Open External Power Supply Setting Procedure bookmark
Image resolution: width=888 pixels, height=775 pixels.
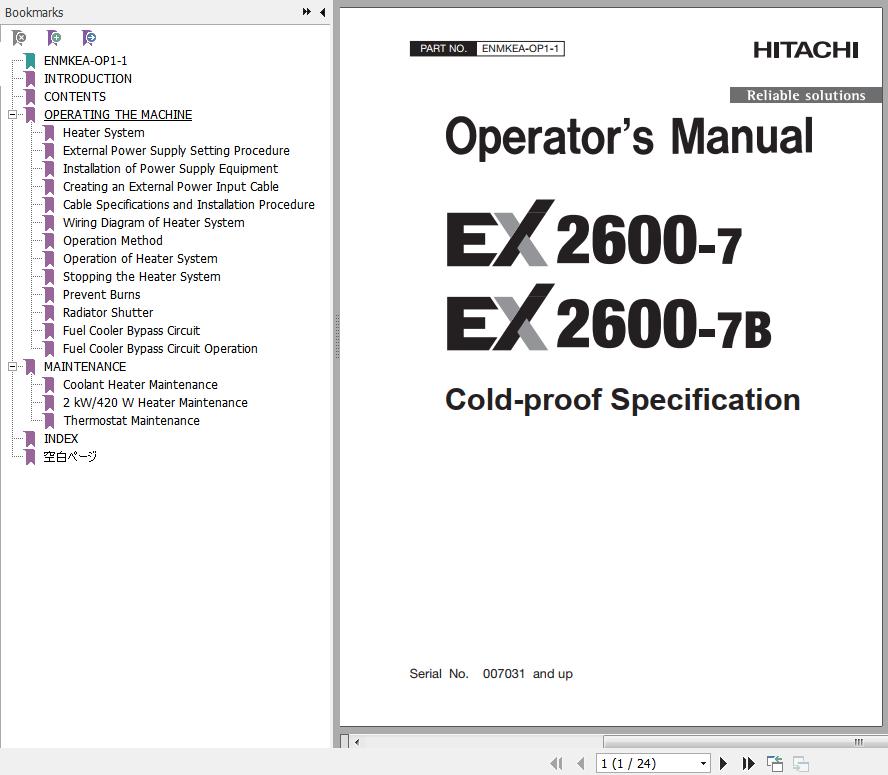pyautogui.click(x=176, y=151)
